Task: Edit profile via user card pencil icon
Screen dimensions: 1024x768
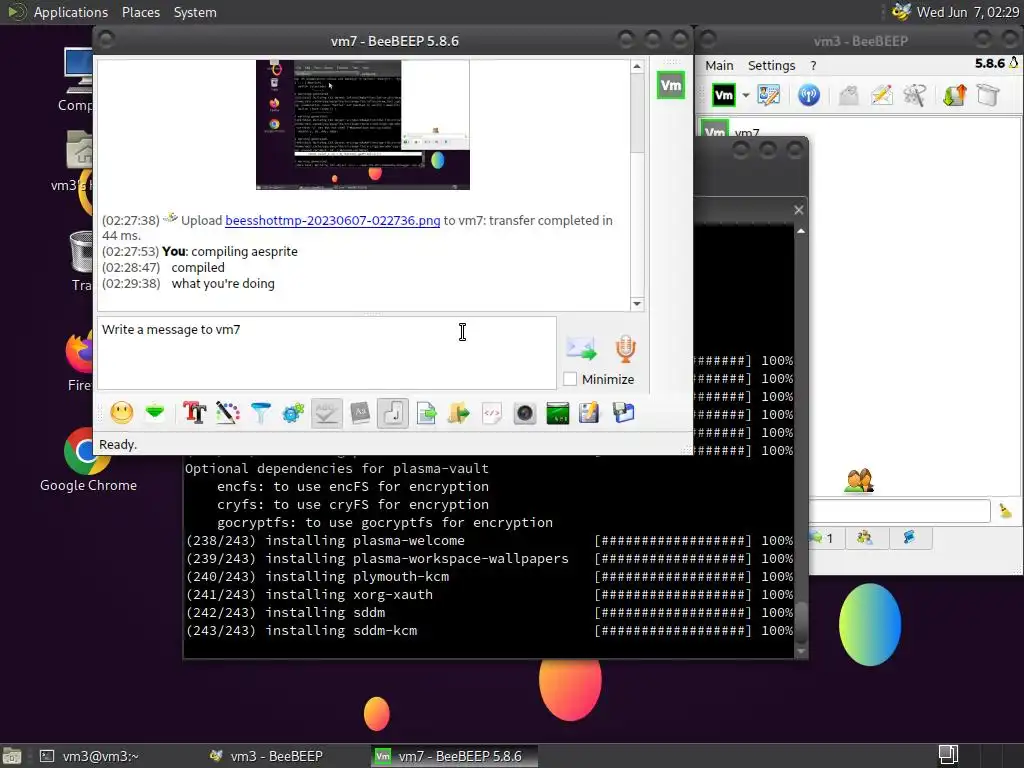Action: 769,95
